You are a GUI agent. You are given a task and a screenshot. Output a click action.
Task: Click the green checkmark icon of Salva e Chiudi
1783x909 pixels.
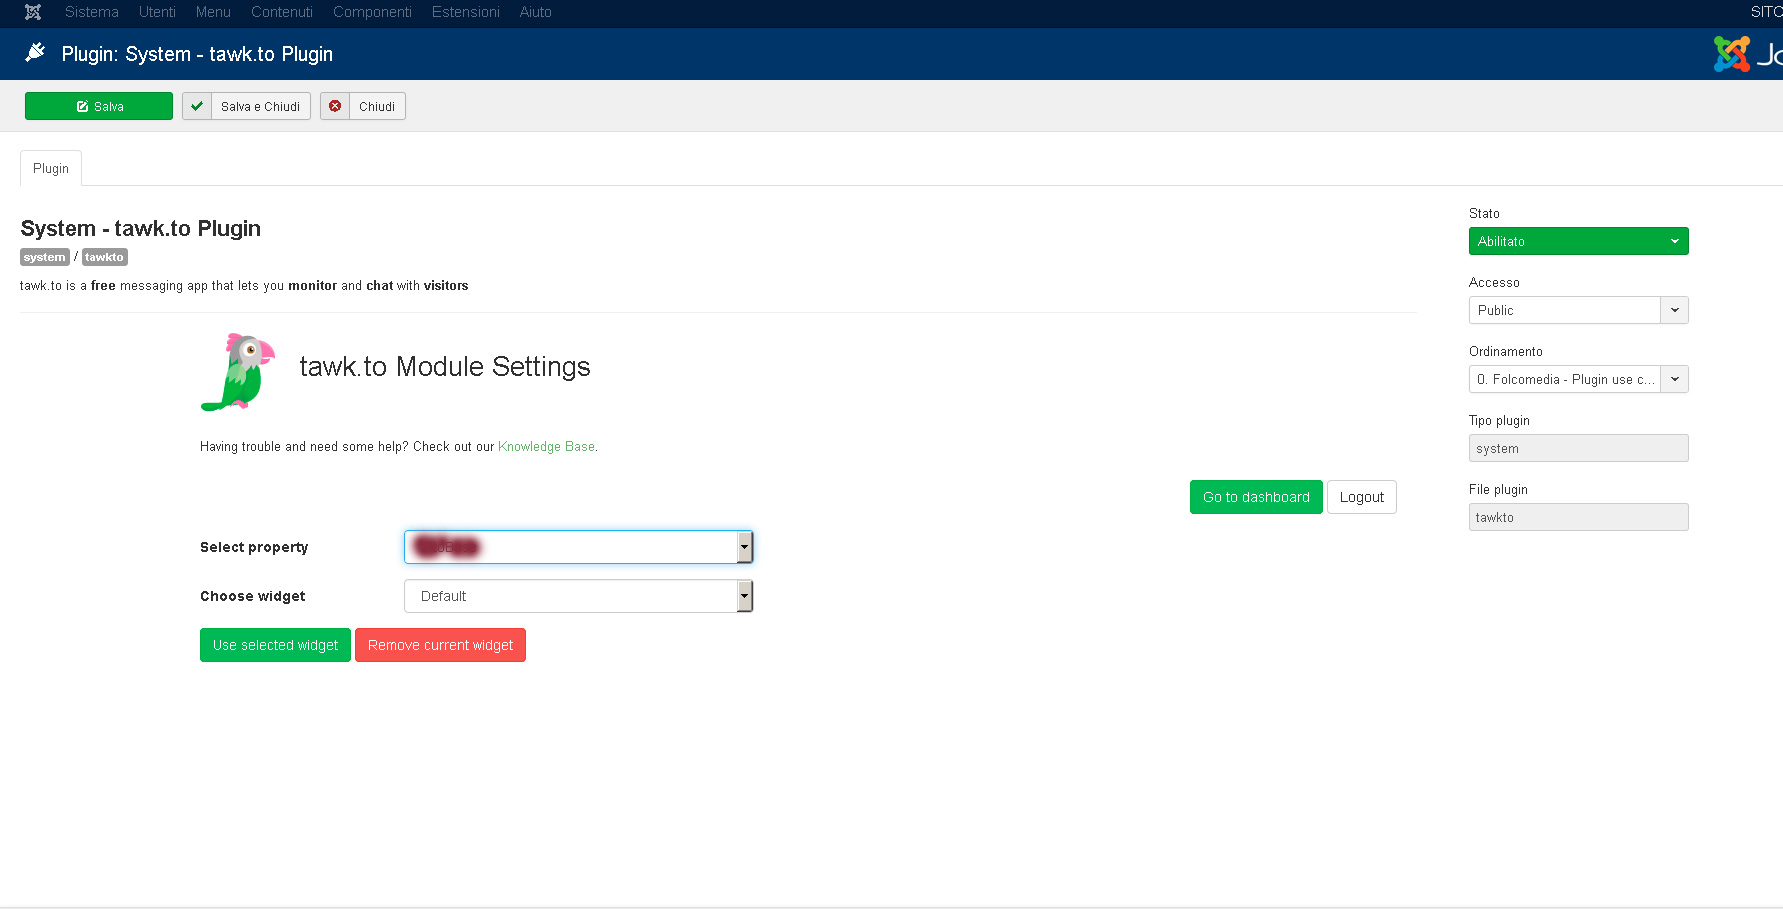197,106
